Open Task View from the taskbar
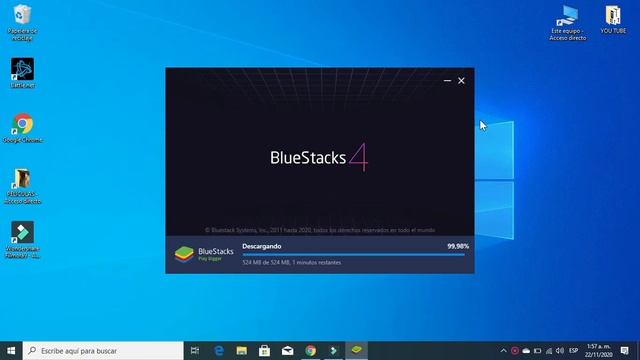 [195, 351]
